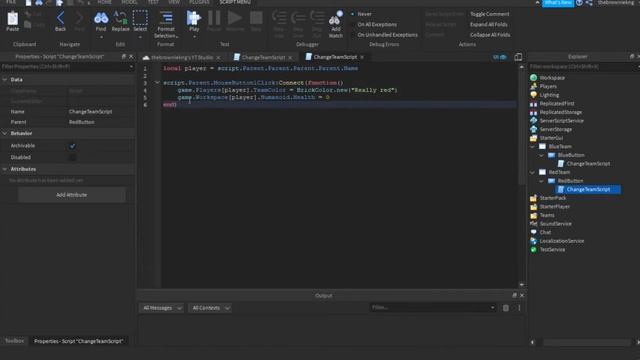Select ServerStorage in Explorer
The image size is (640, 360).
[x=556, y=129]
